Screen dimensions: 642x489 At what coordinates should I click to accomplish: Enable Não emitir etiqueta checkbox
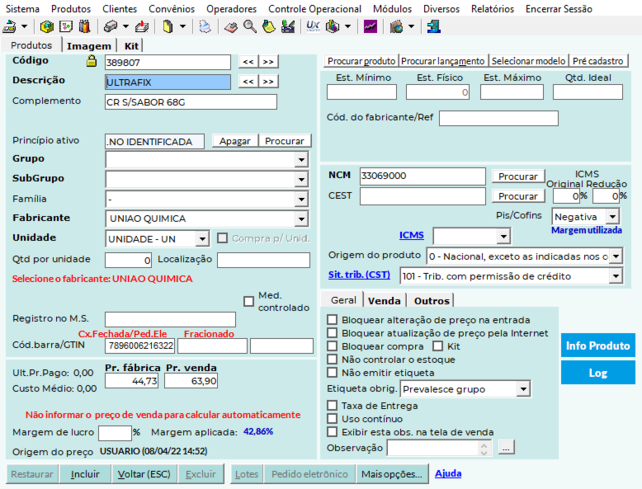332,372
